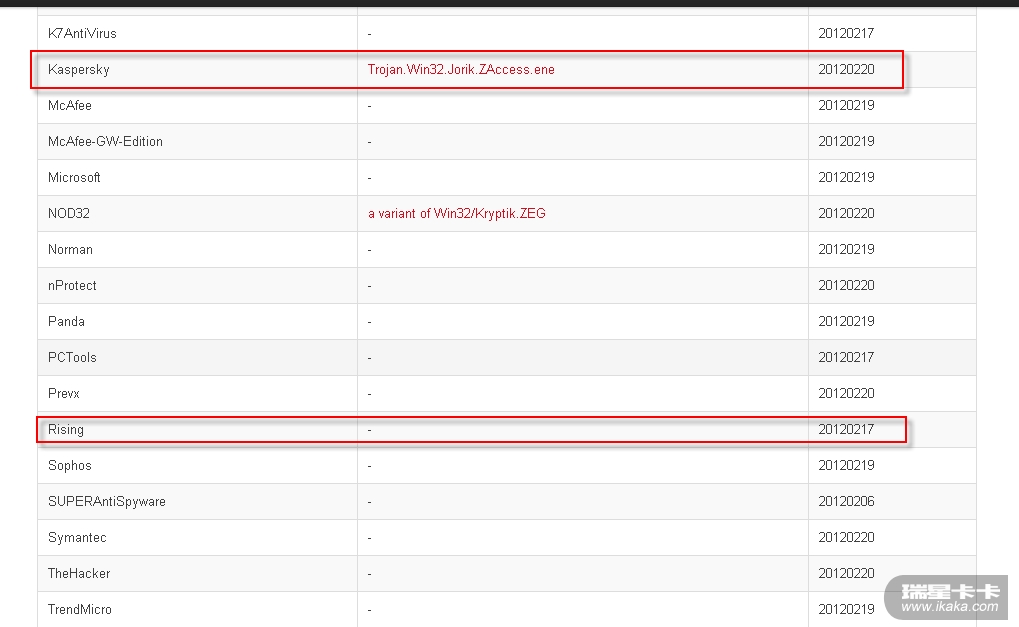Image resolution: width=1019 pixels, height=627 pixels.
Task: Select the McAfee-GW-Edition row name
Action: point(105,142)
